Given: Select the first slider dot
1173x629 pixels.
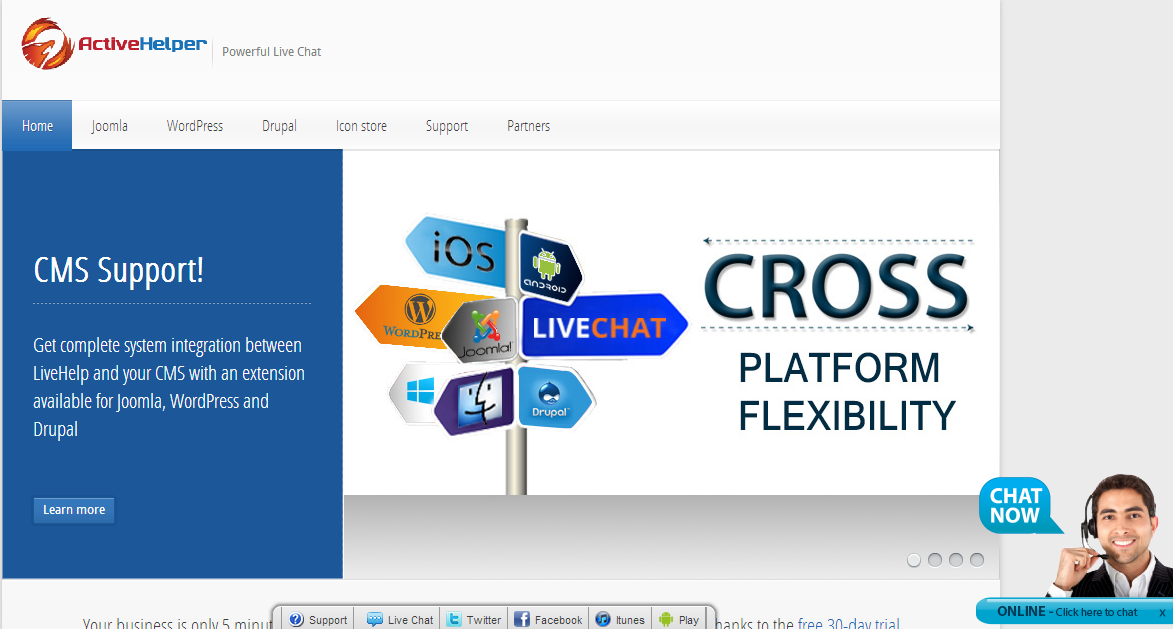Looking at the screenshot, I should [913, 560].
